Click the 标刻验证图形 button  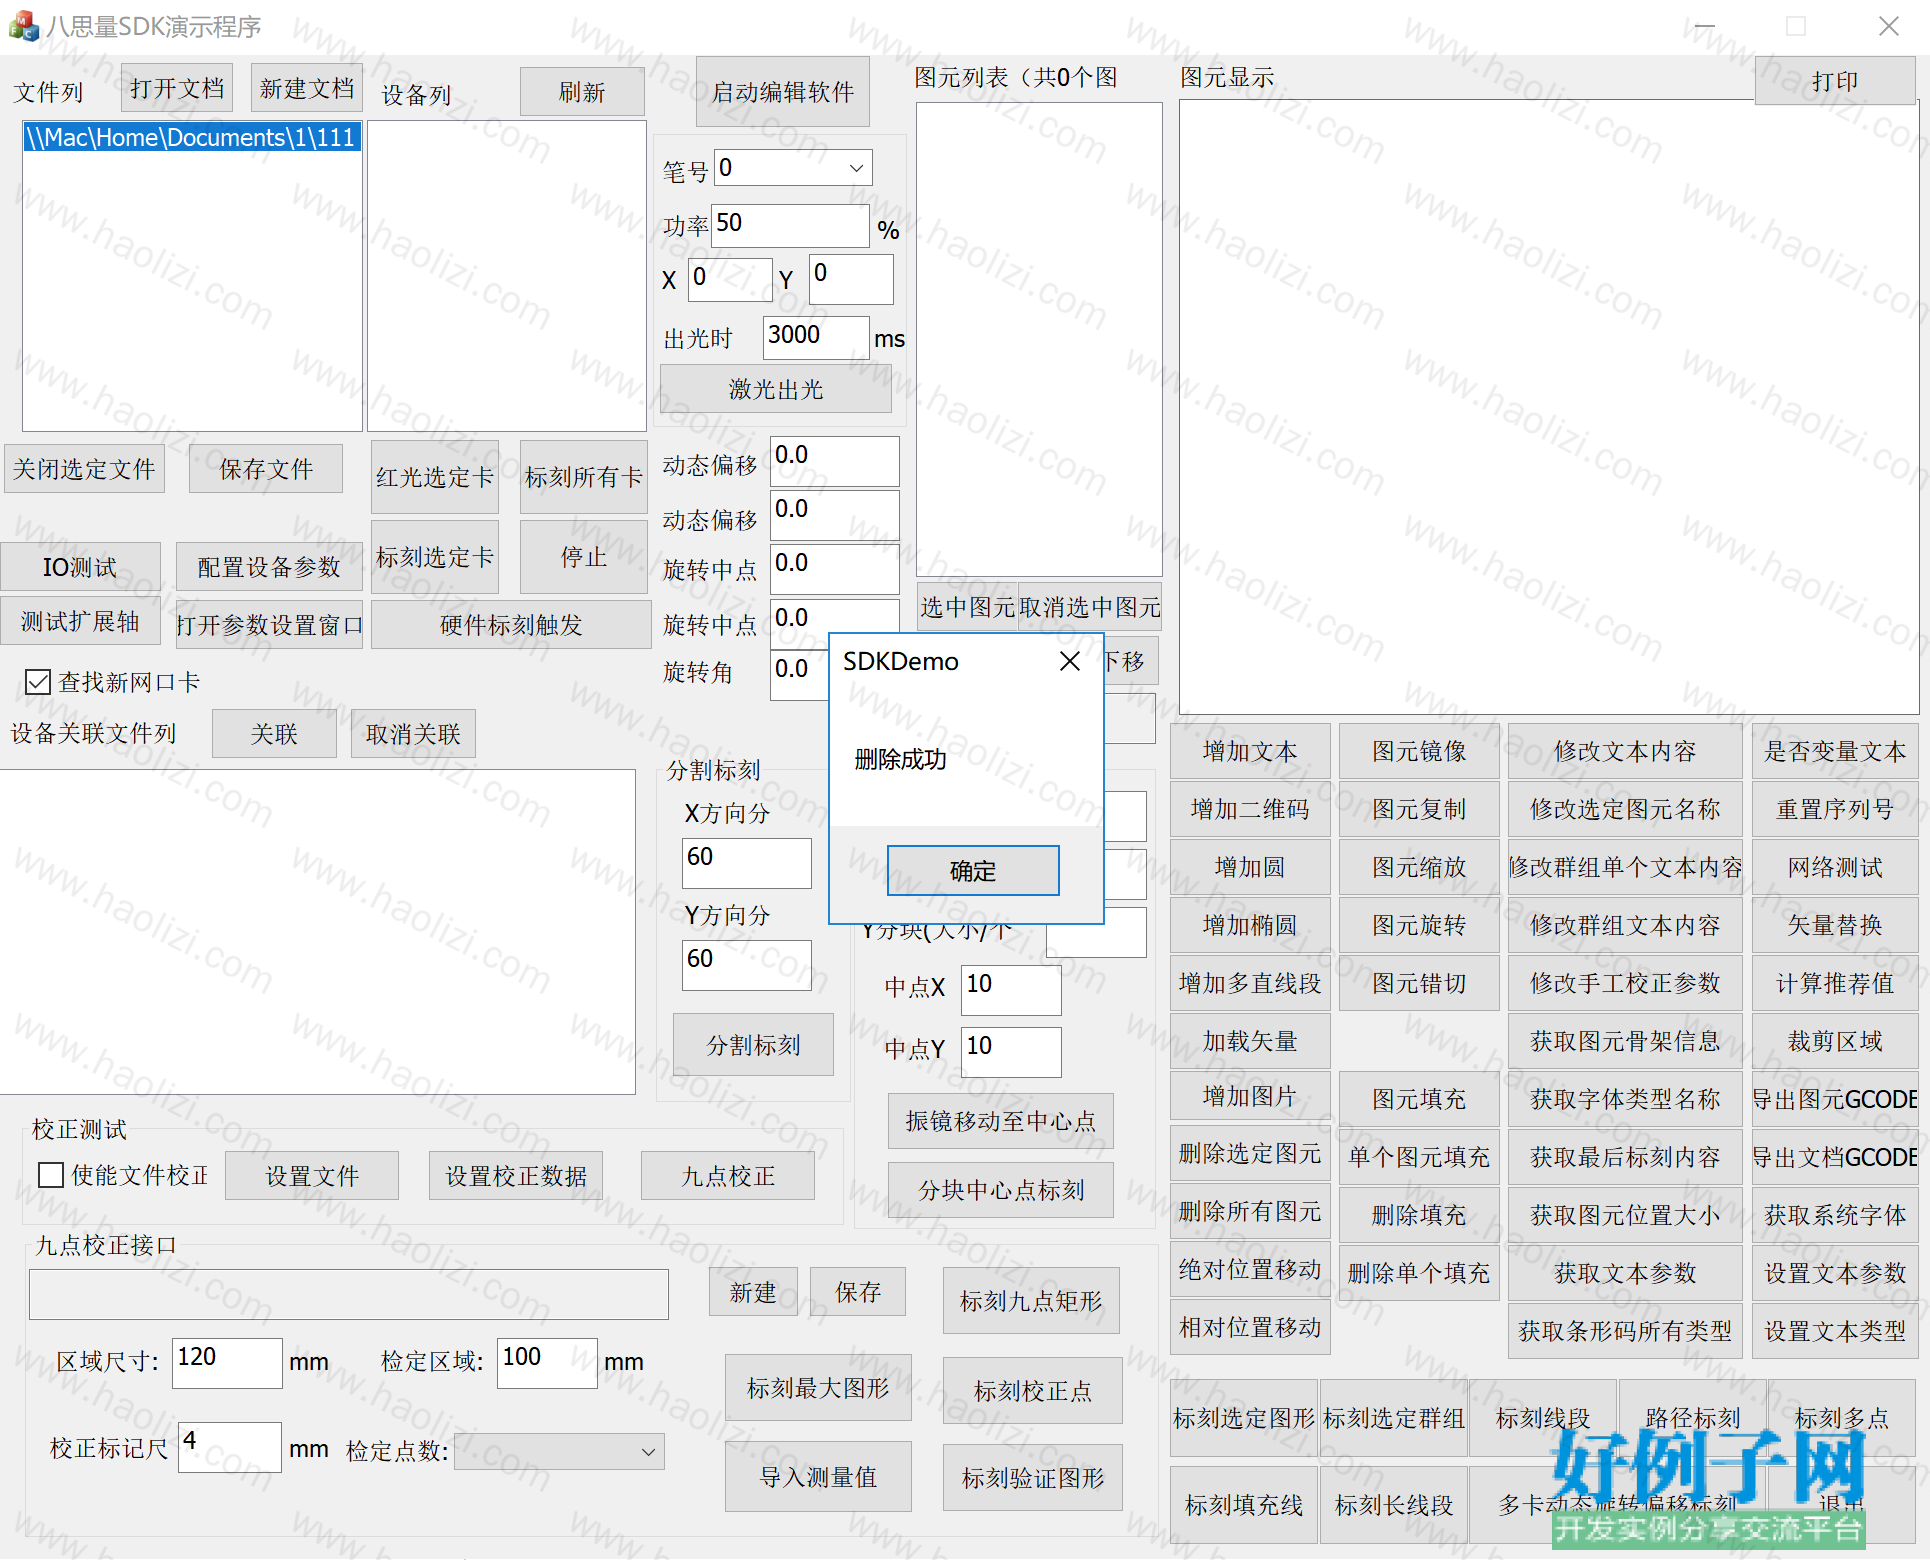click(x=1033, y=1478)
